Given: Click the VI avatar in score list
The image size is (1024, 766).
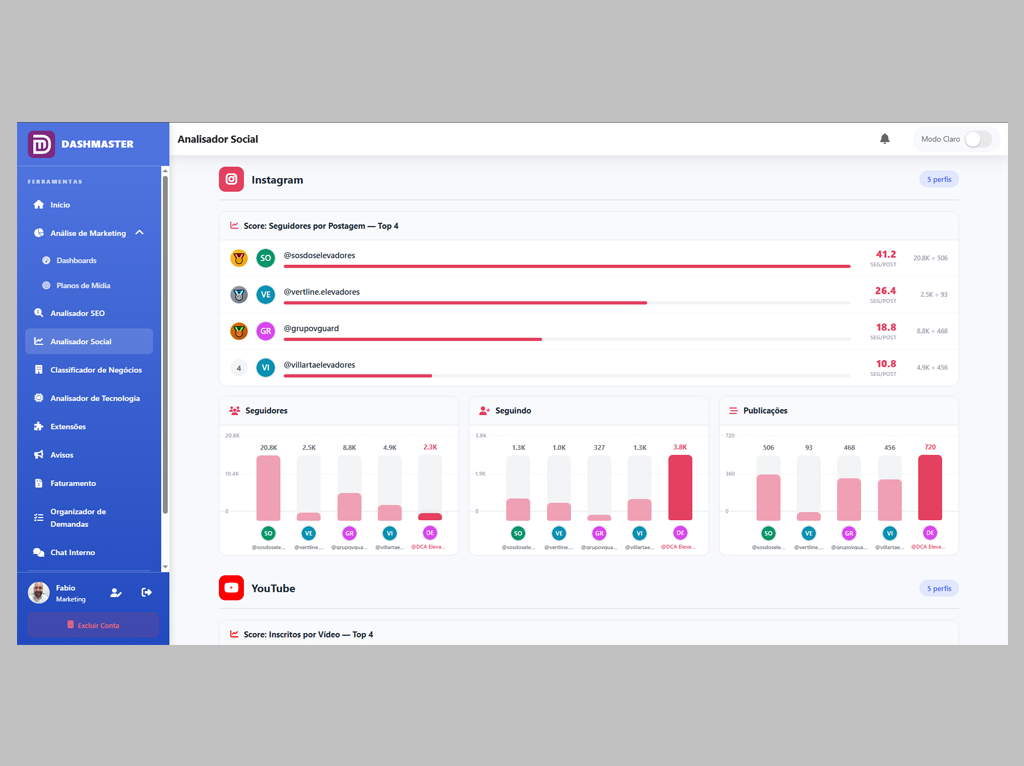Looking at the screenshot, I should click(x=265, y=368).
